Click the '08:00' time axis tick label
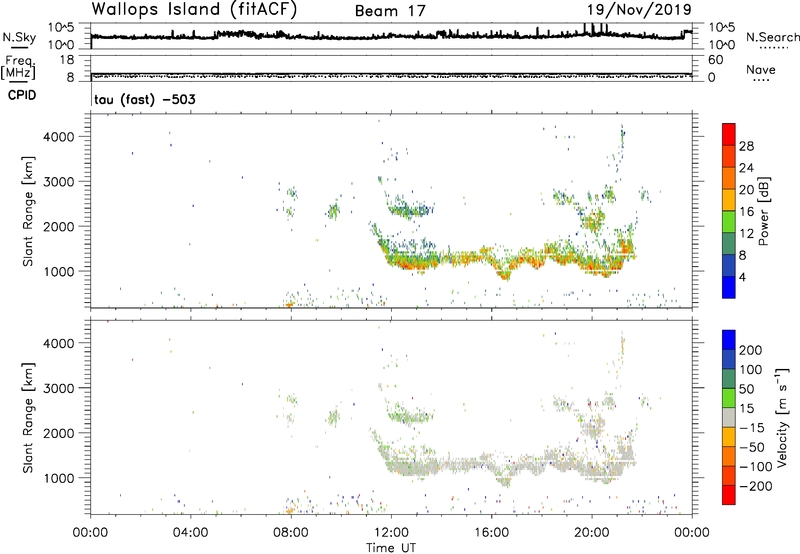 [x=291, y=533]
